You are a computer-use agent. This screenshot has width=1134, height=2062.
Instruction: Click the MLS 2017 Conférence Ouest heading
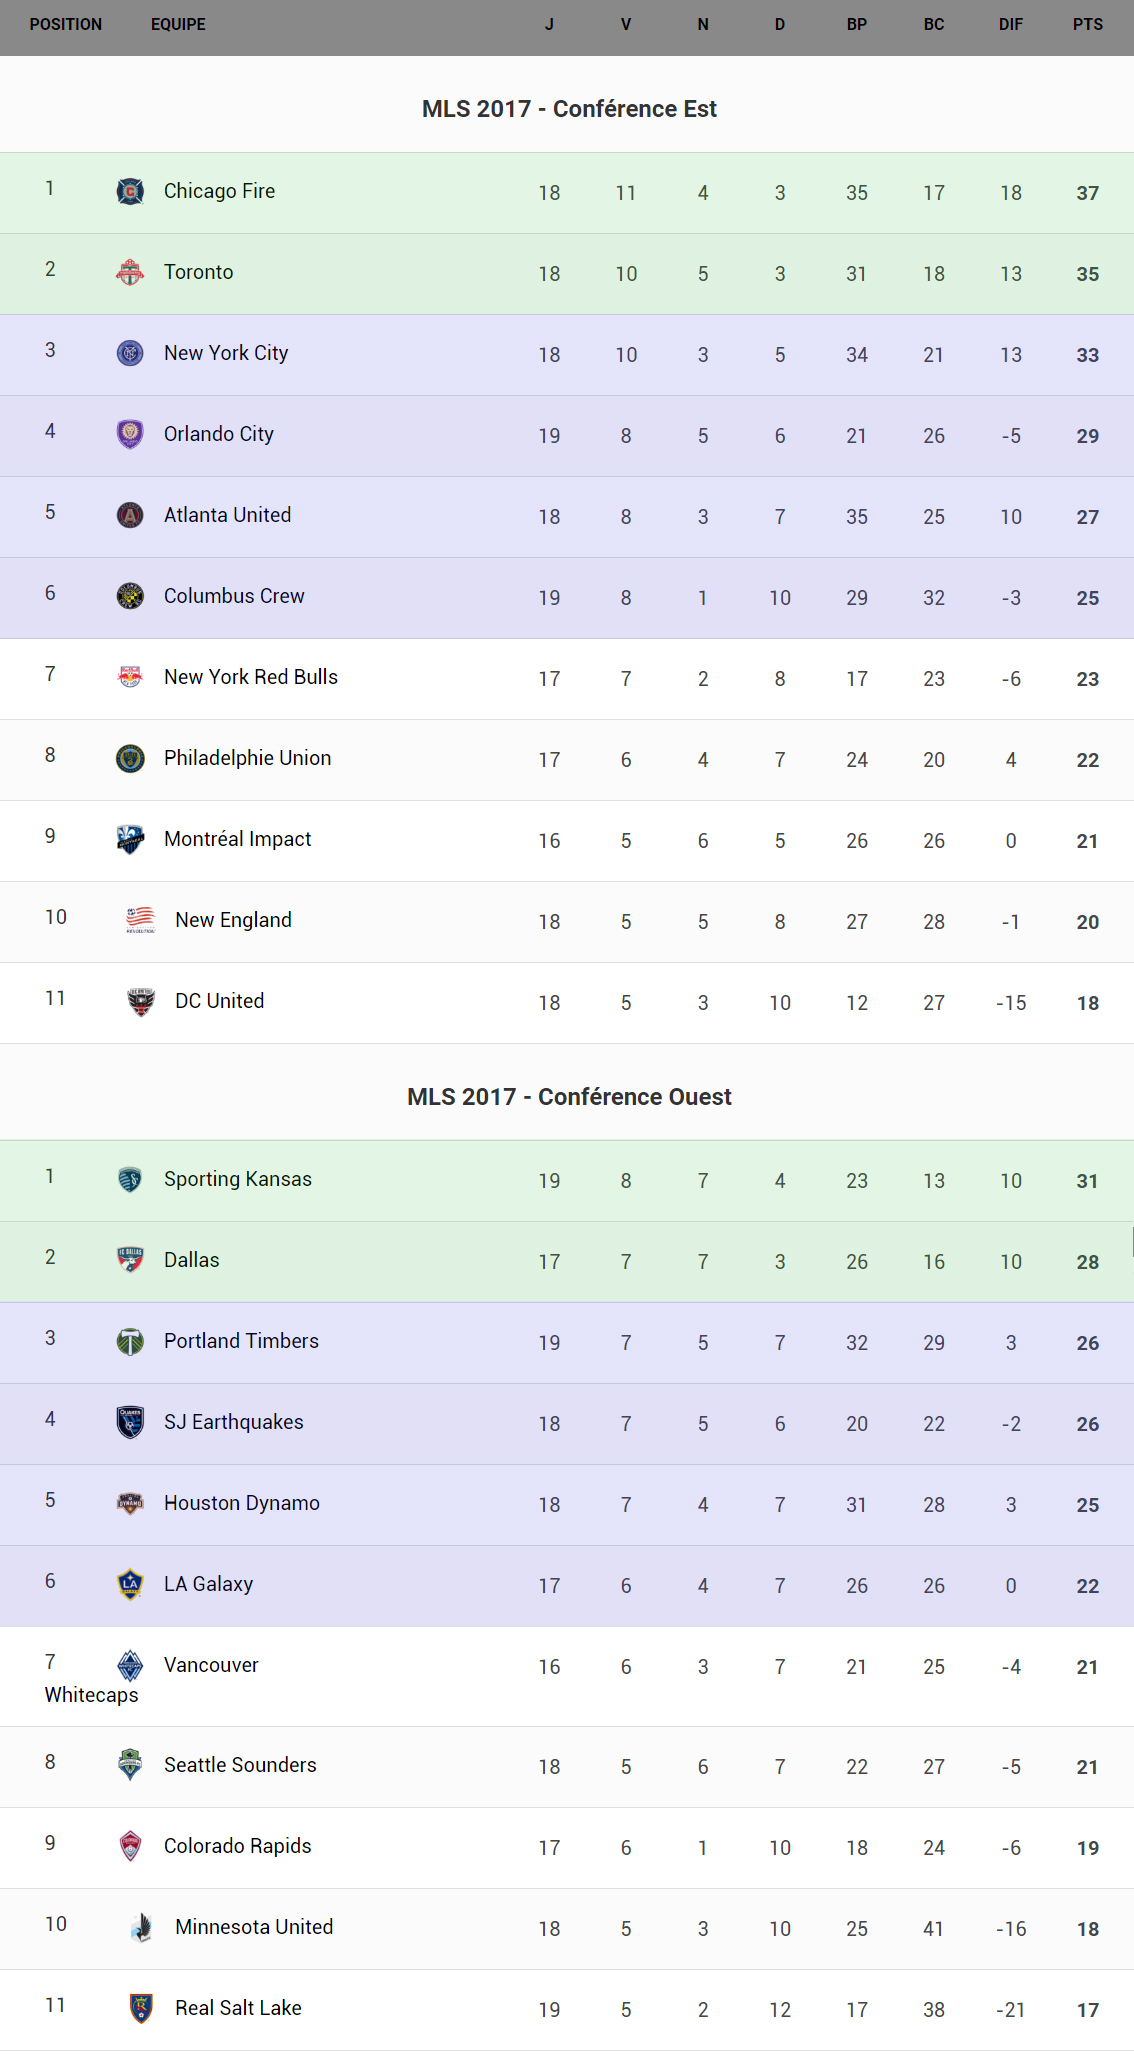pyautogui.click(x=569, y=1097)
